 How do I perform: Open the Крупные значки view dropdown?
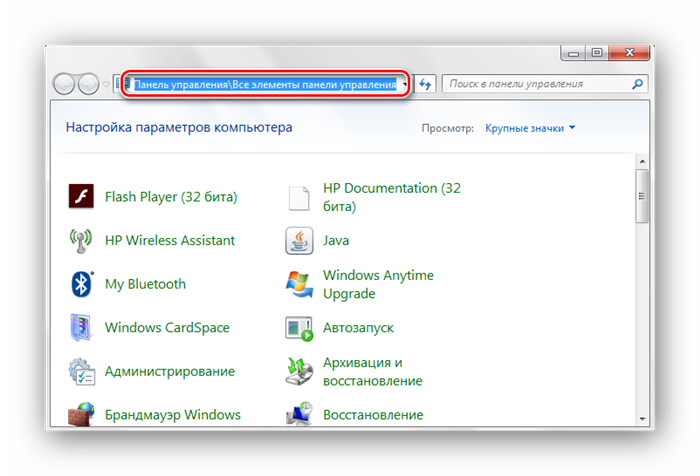(530, 128)
